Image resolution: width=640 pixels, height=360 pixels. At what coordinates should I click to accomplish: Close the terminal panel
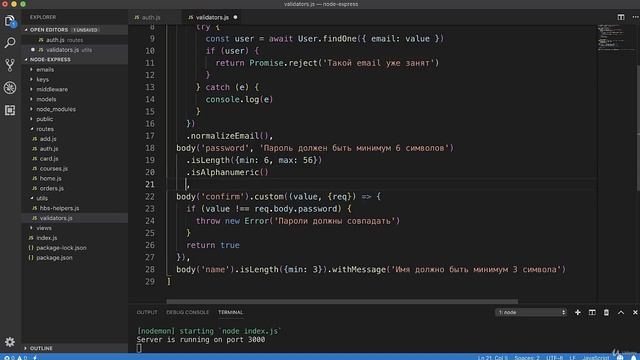pyautogui.click(x=635, y=312)
